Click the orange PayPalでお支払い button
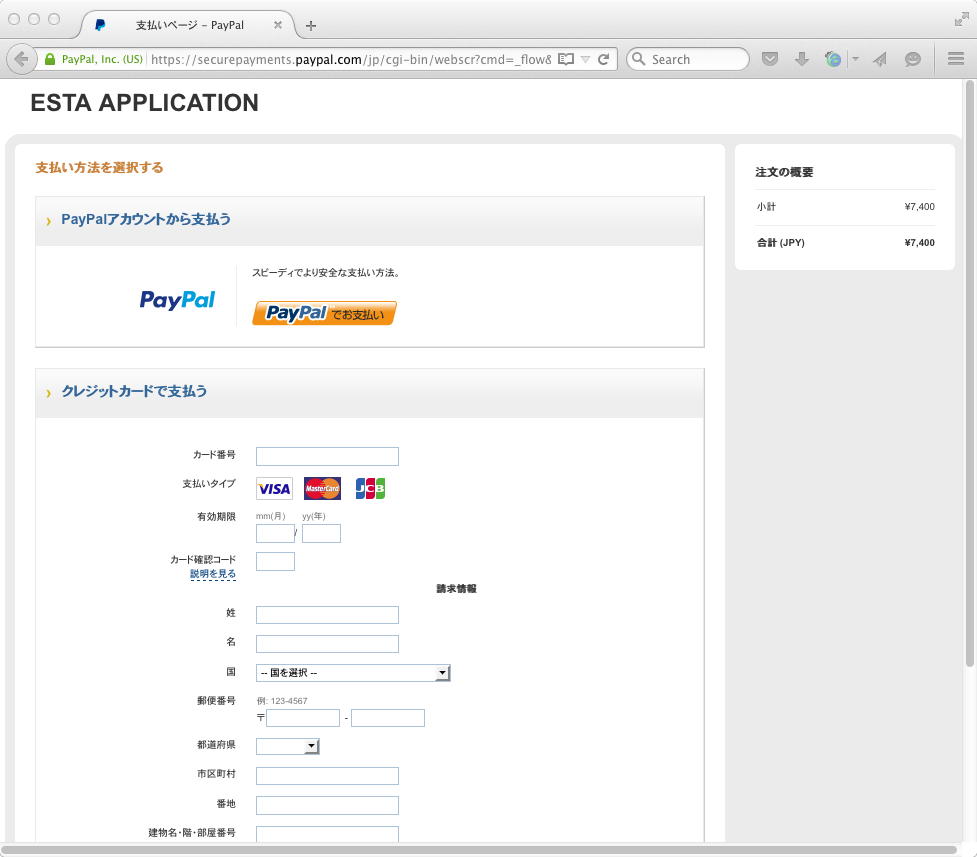This screenshot has height=857, width=977. pos(324,313)
